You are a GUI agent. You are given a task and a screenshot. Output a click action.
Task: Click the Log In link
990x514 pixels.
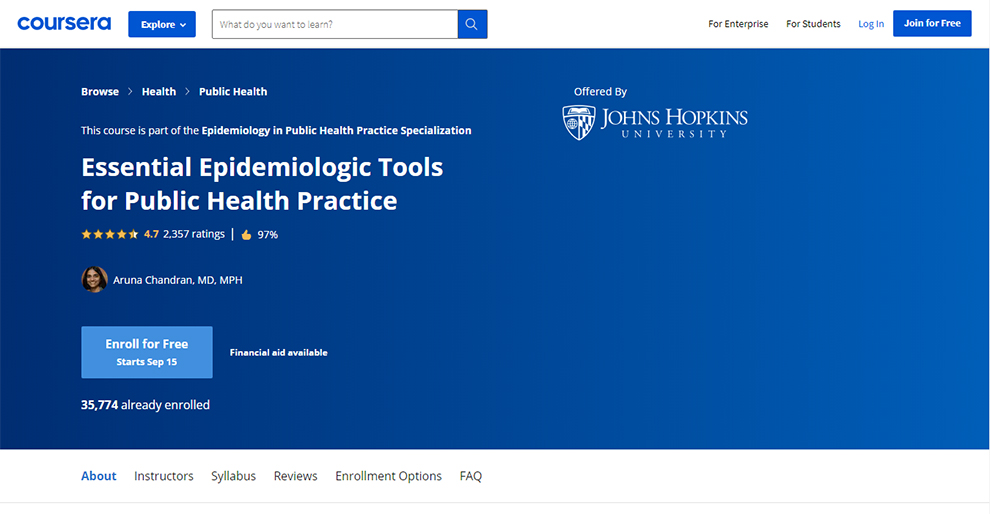point(871,24)
